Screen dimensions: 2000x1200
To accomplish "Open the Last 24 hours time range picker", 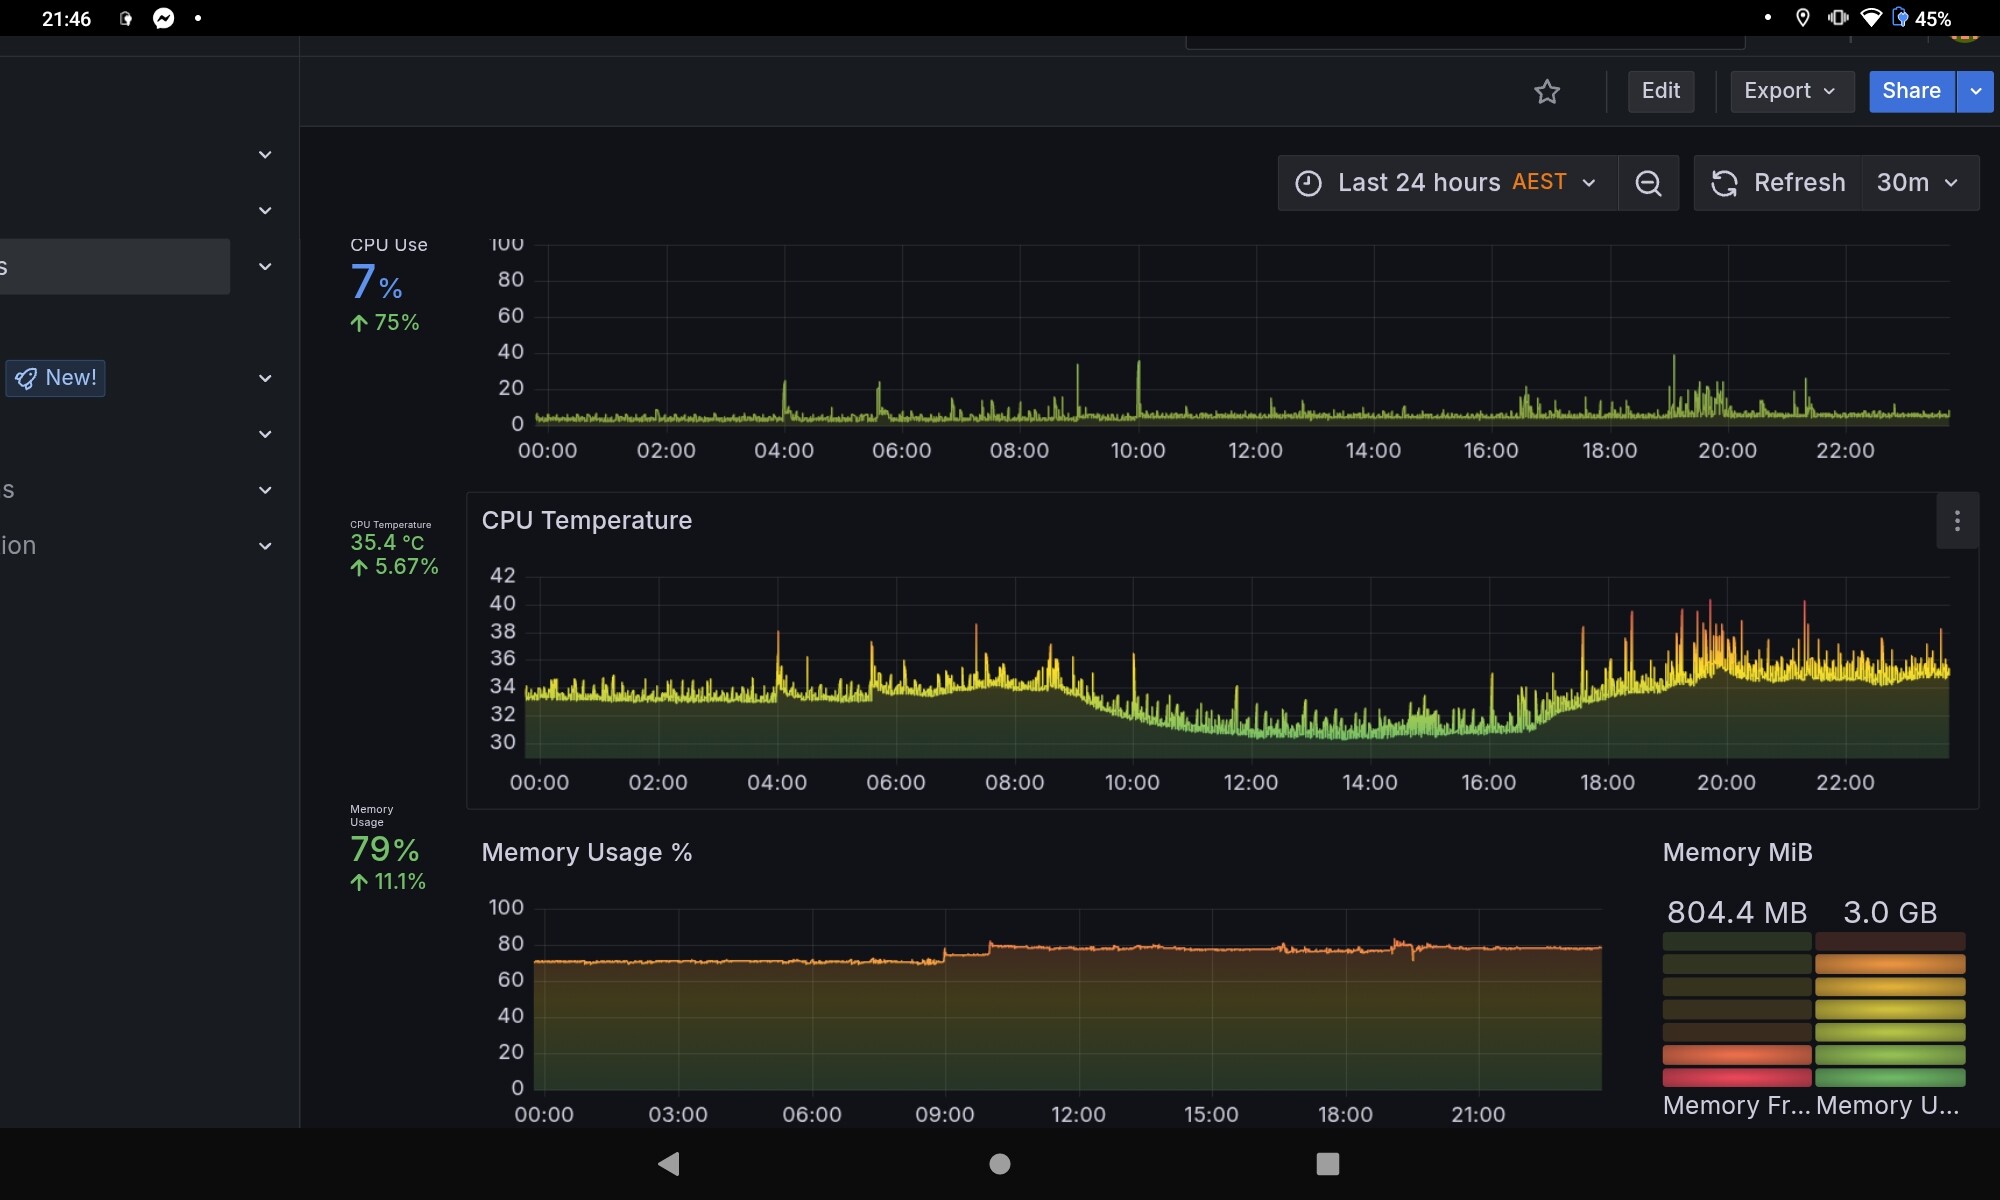I will click(1447, 183).
